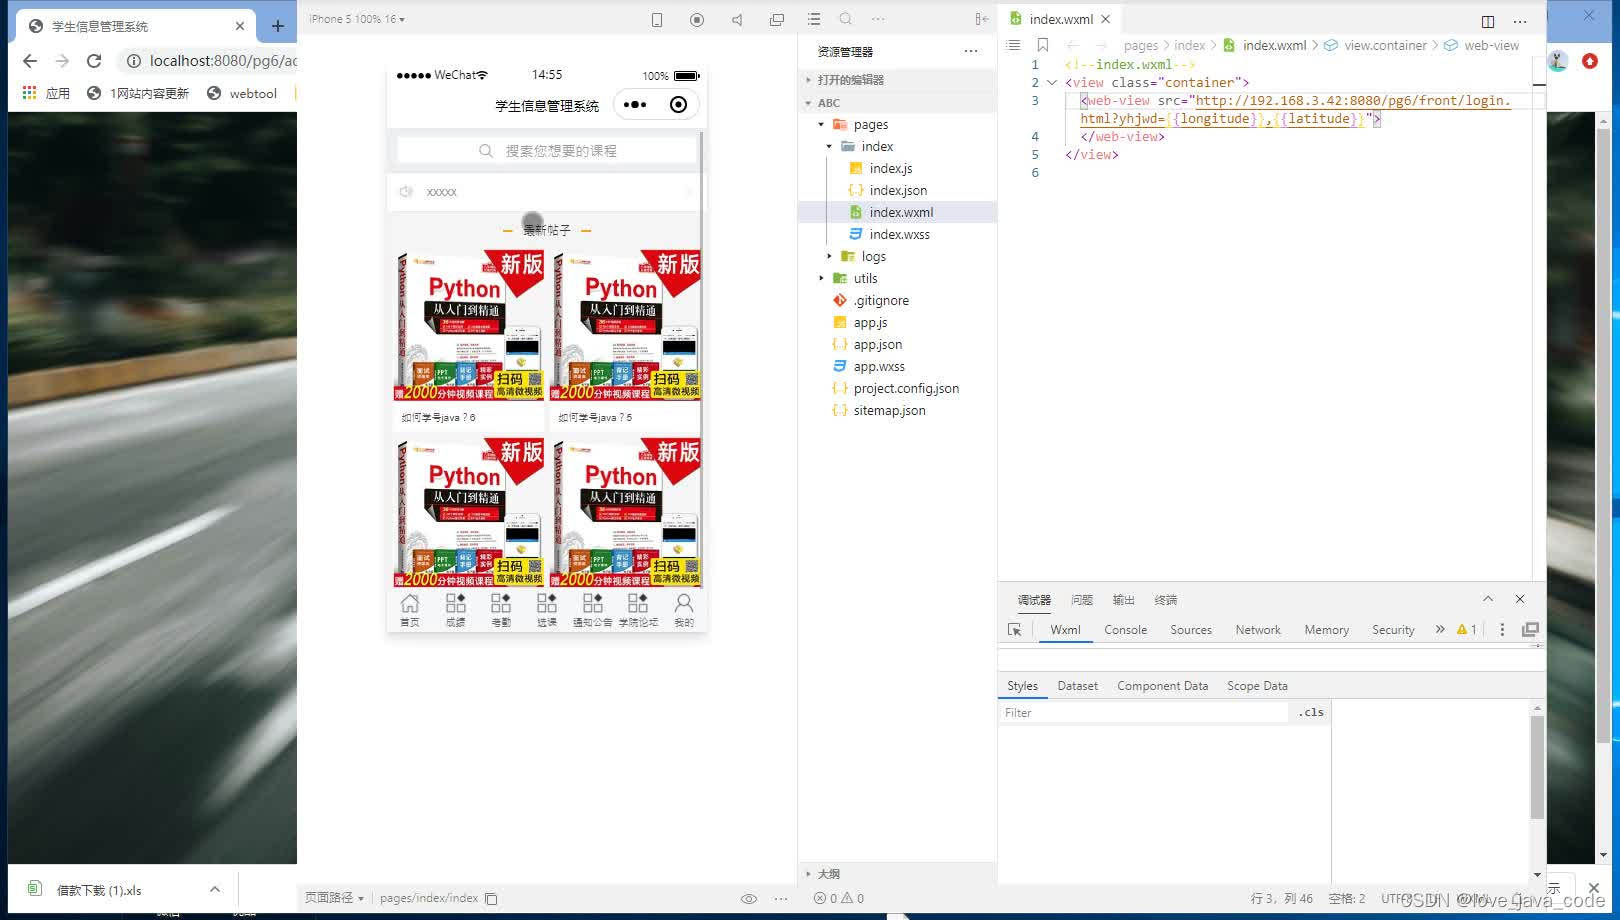Switch to the 问题 panel tab
Viewport: 1620px width, 920px height.
pos(1082,600)
